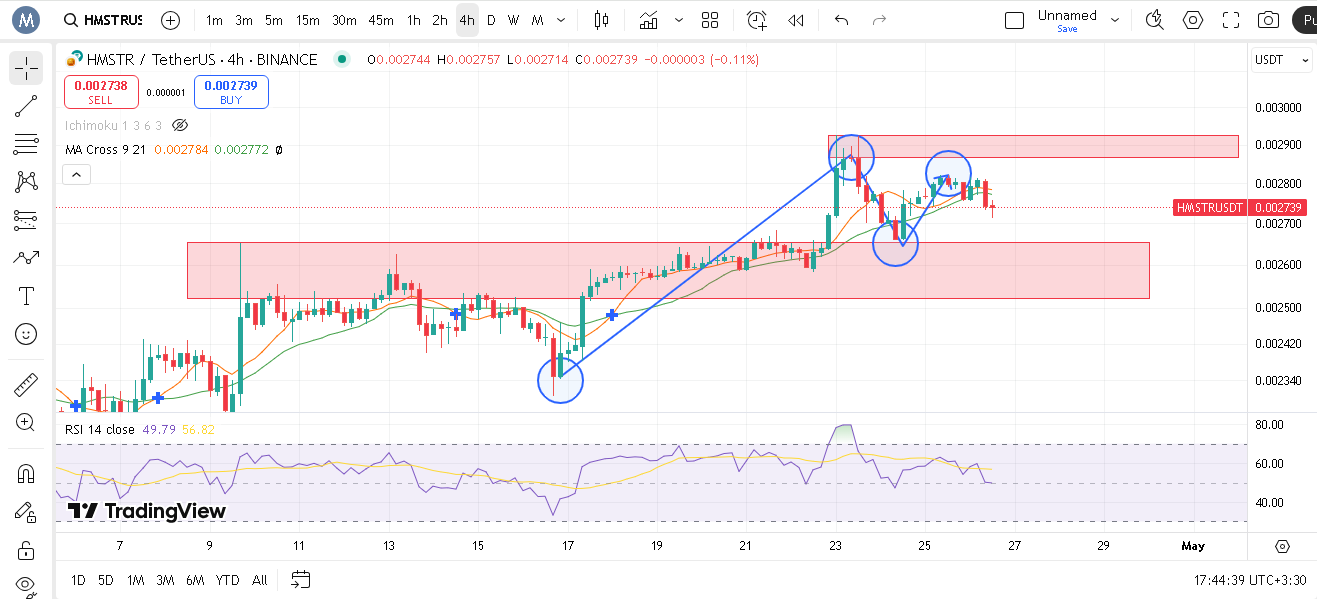Open chart settings hexagon icon
The height and width of the screenshot is (599, 1317).
pos(1193,20)
